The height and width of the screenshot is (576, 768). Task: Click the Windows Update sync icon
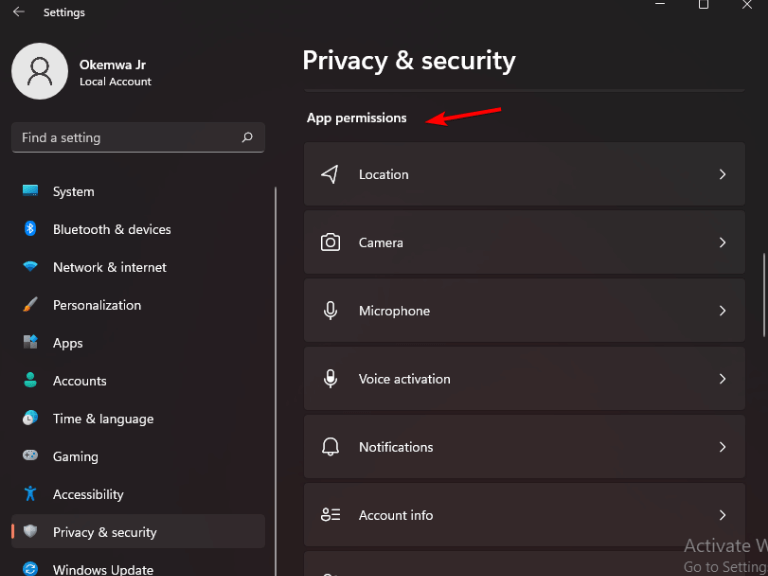coord(30,569)
